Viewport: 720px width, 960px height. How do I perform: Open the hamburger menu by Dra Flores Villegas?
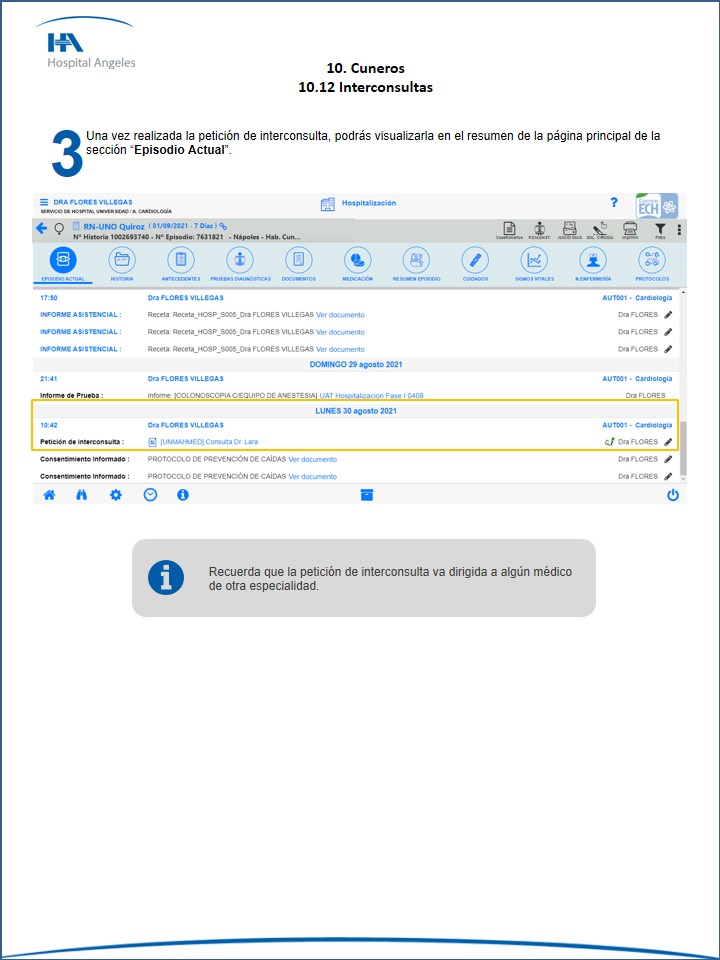click(x=44, y=203)
